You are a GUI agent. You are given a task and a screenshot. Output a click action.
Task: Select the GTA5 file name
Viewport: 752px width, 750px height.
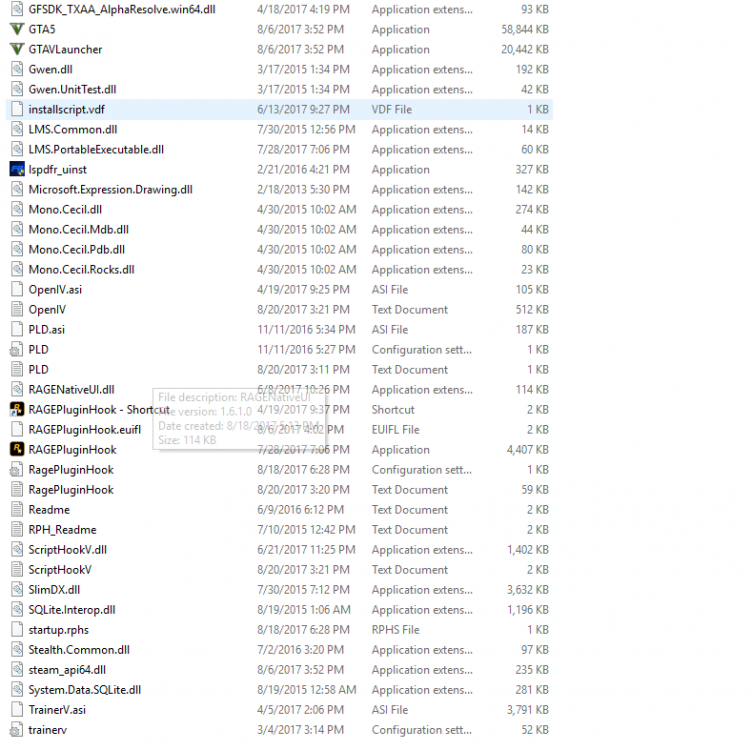[42, 29]
